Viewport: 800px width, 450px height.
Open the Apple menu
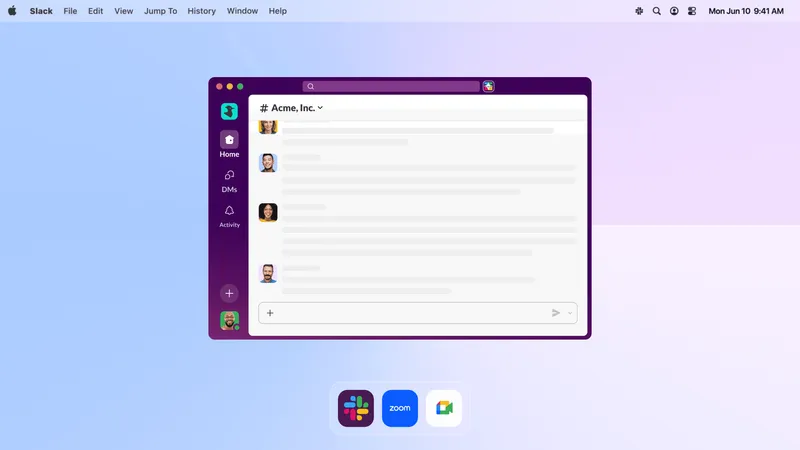(12, 11)
